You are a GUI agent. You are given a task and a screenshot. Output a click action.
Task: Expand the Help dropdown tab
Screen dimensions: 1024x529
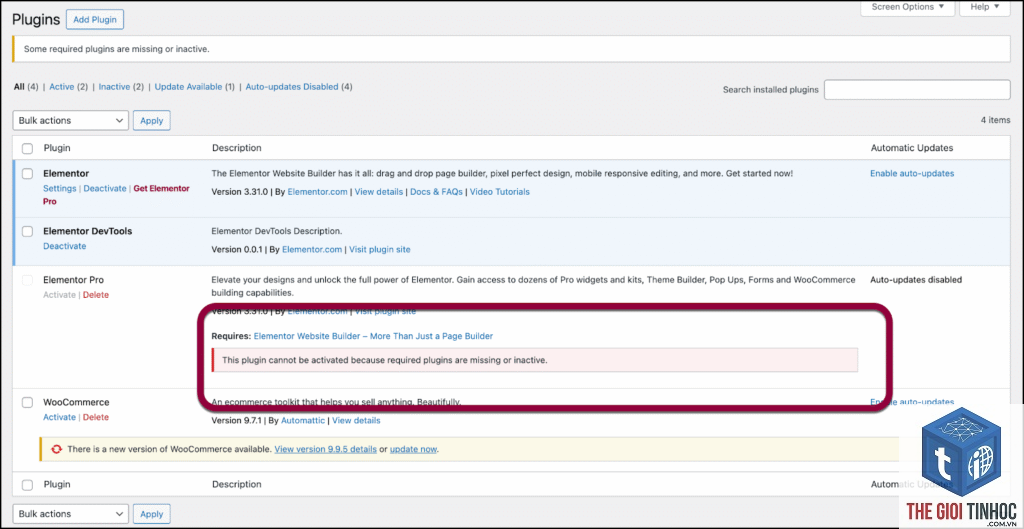click(x=985, y=7)
